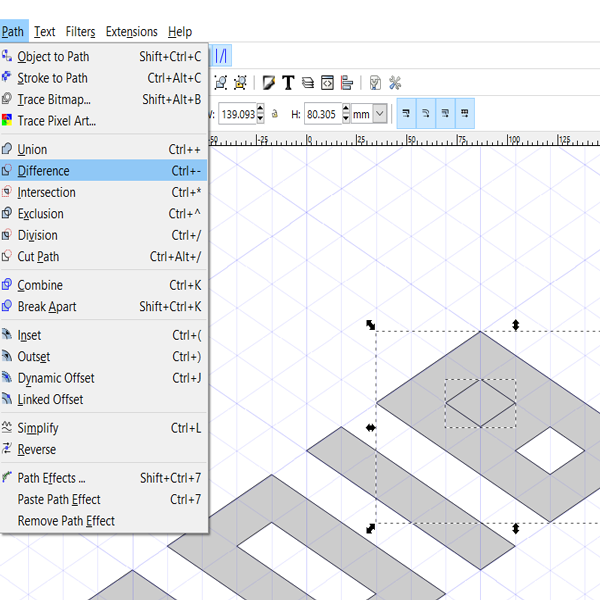The height and width of the screenshot is (600, 600).
Task: Choose Paste Path Effect
Action: click(103, 499)
